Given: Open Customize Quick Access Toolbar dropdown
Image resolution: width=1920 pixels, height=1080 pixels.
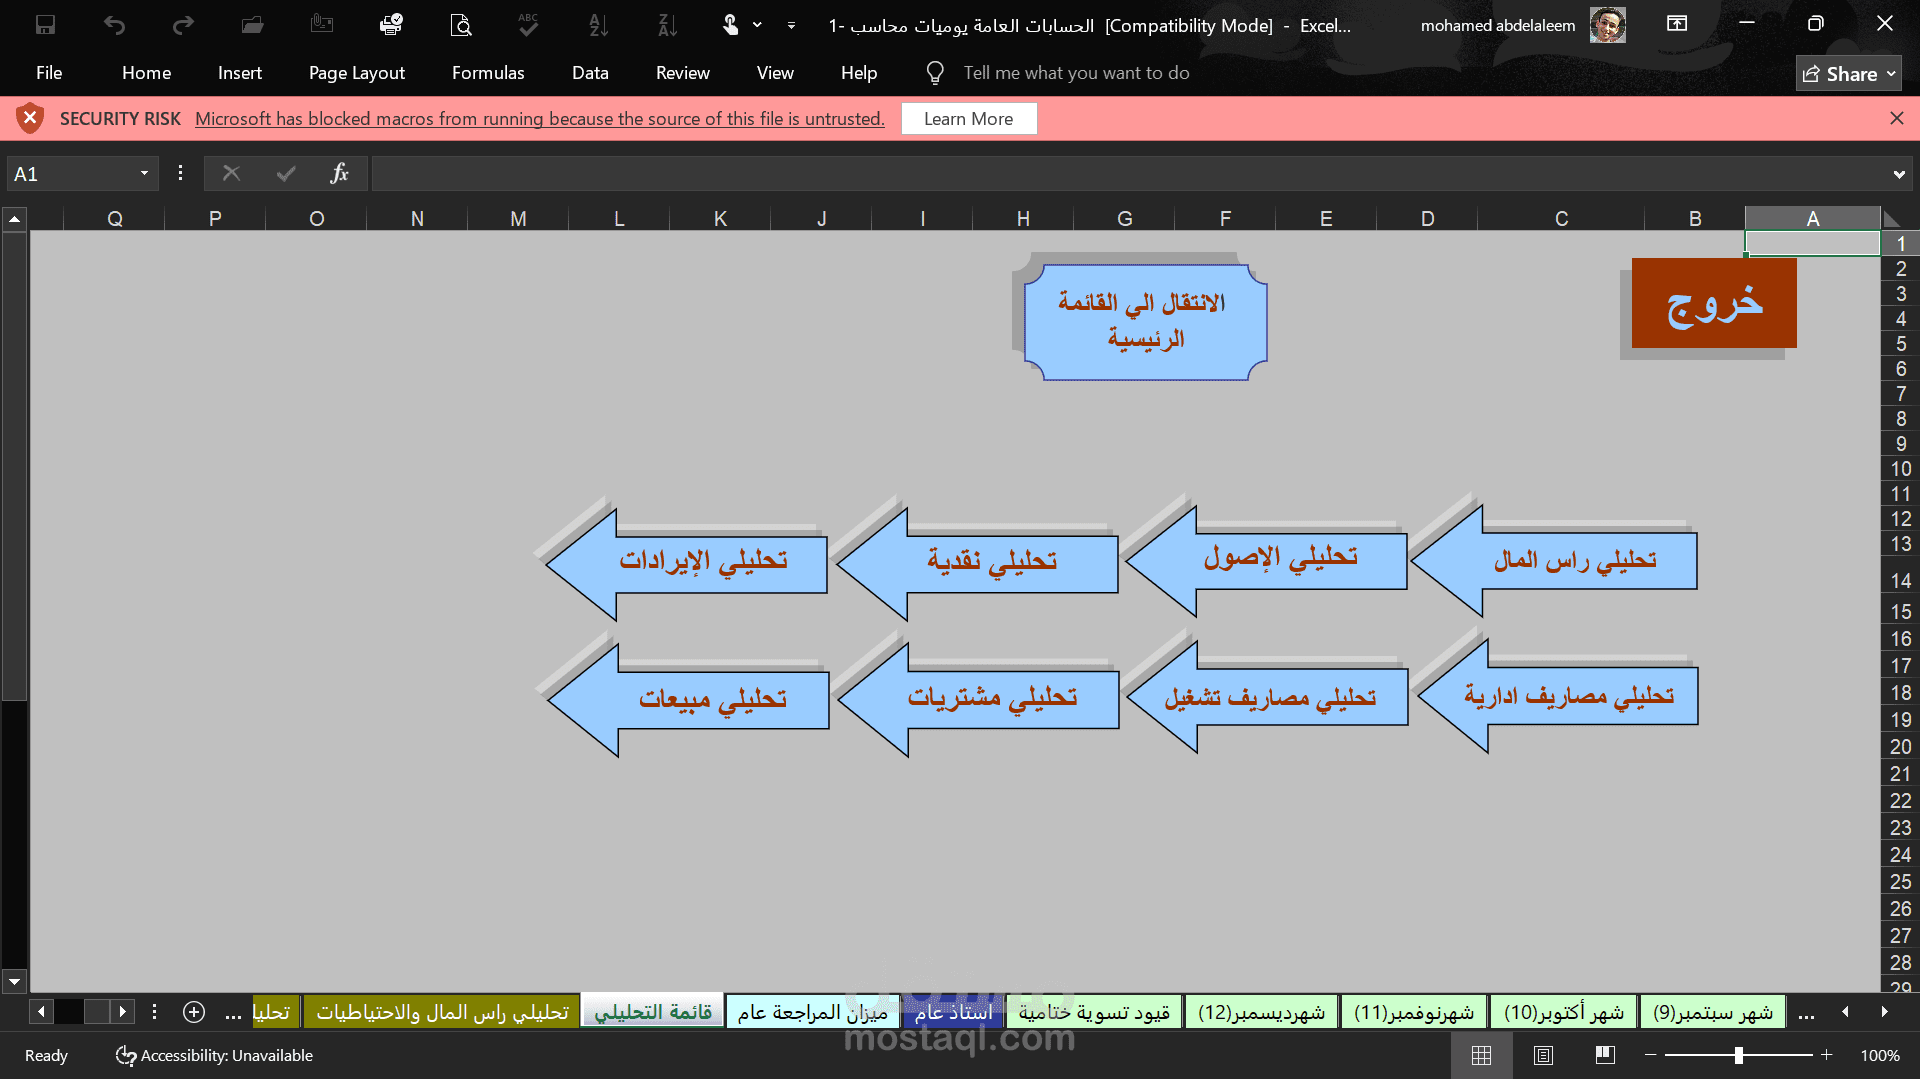Looking at the screenshot, I should coord(791,25).
